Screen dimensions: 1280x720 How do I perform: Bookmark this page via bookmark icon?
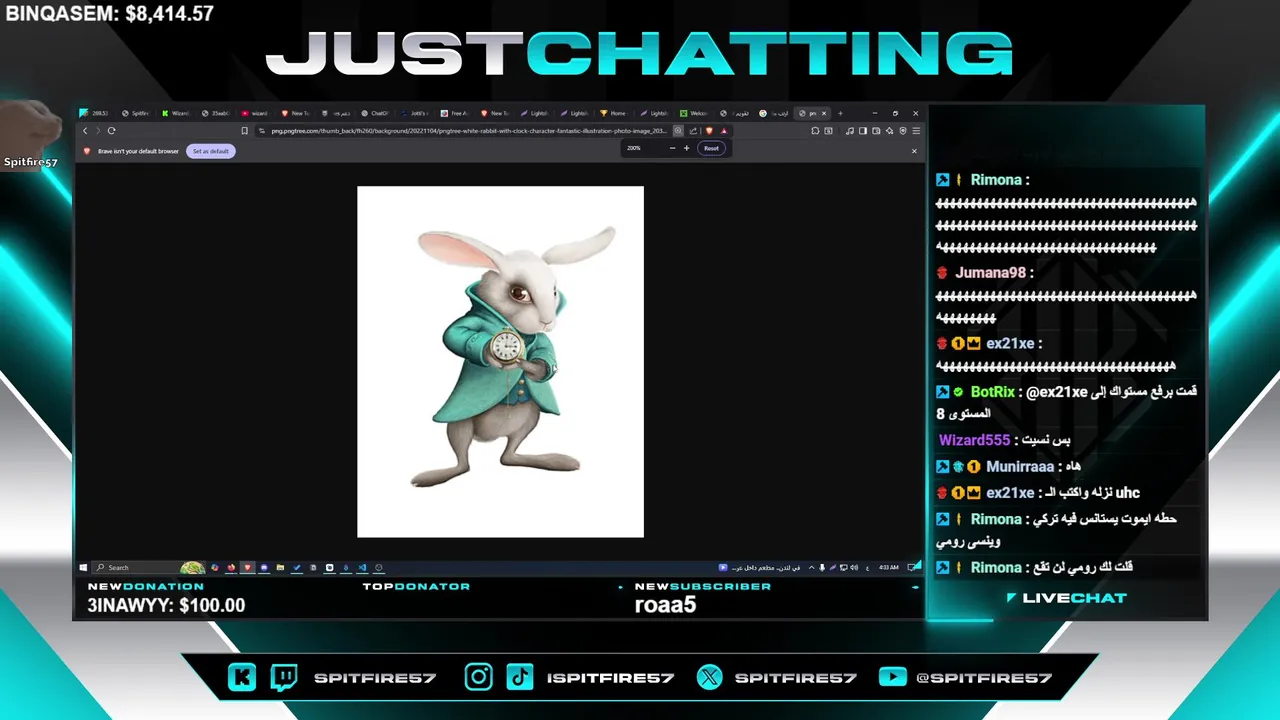point(245,131)
